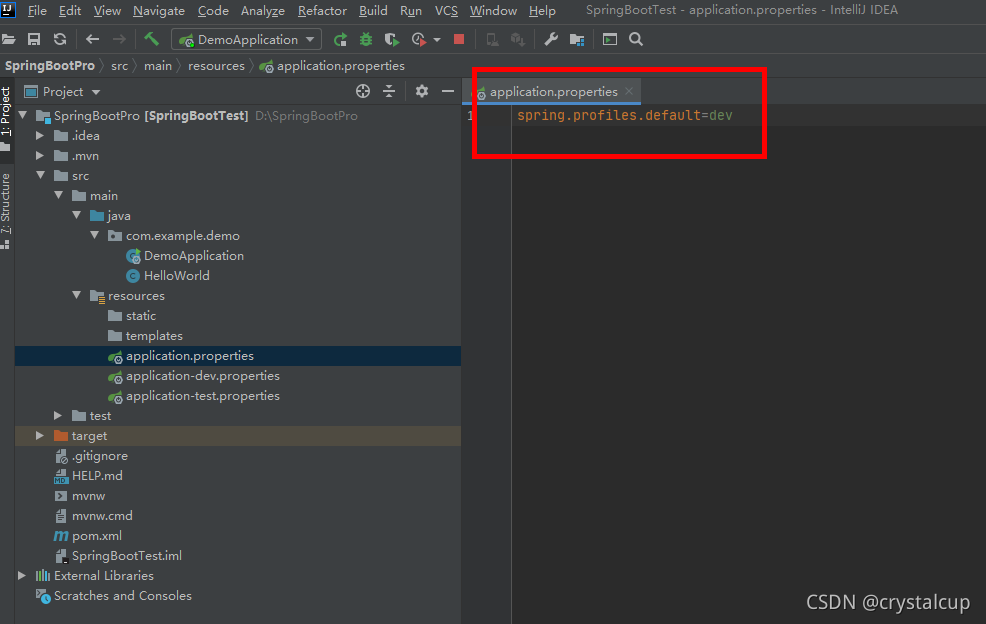The image size is (986, 624).
Task: Open Settings via the wrench icon
Action: [551, 40]
